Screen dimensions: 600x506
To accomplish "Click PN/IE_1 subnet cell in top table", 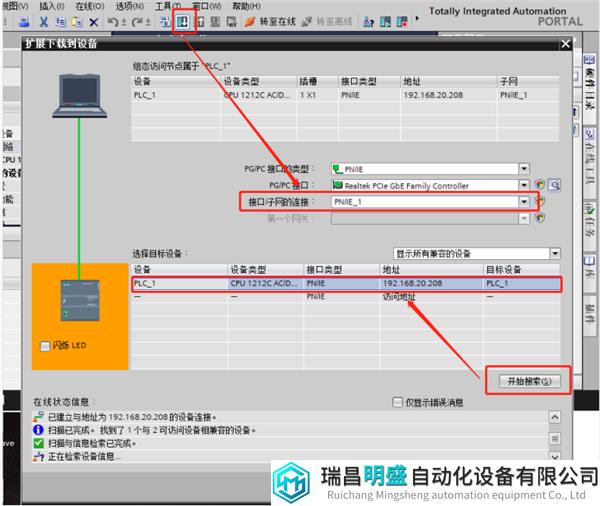I will 514,95.
